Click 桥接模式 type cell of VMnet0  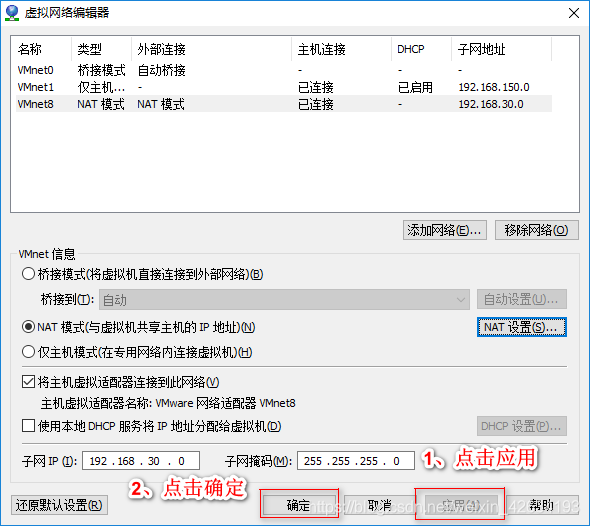click(102, 70)
